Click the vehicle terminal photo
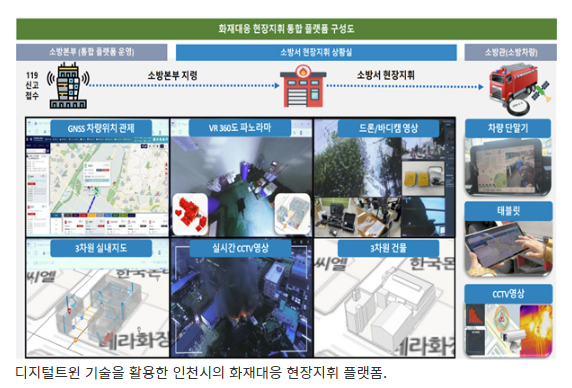The width and height of the screenshot is (572, 388). 508,167
